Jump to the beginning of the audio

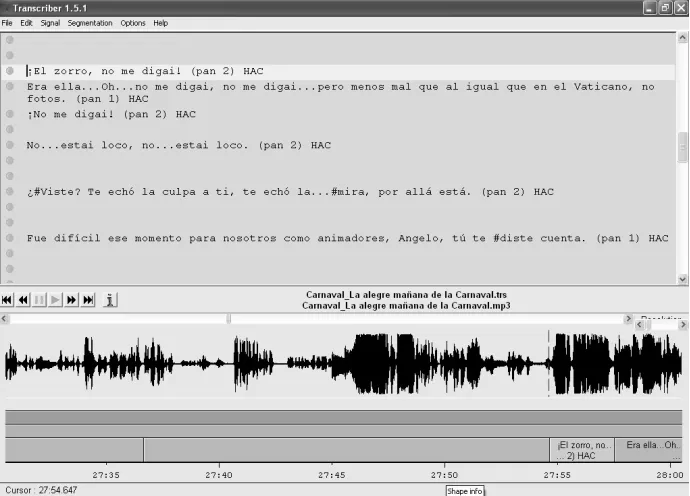point(7,300)
